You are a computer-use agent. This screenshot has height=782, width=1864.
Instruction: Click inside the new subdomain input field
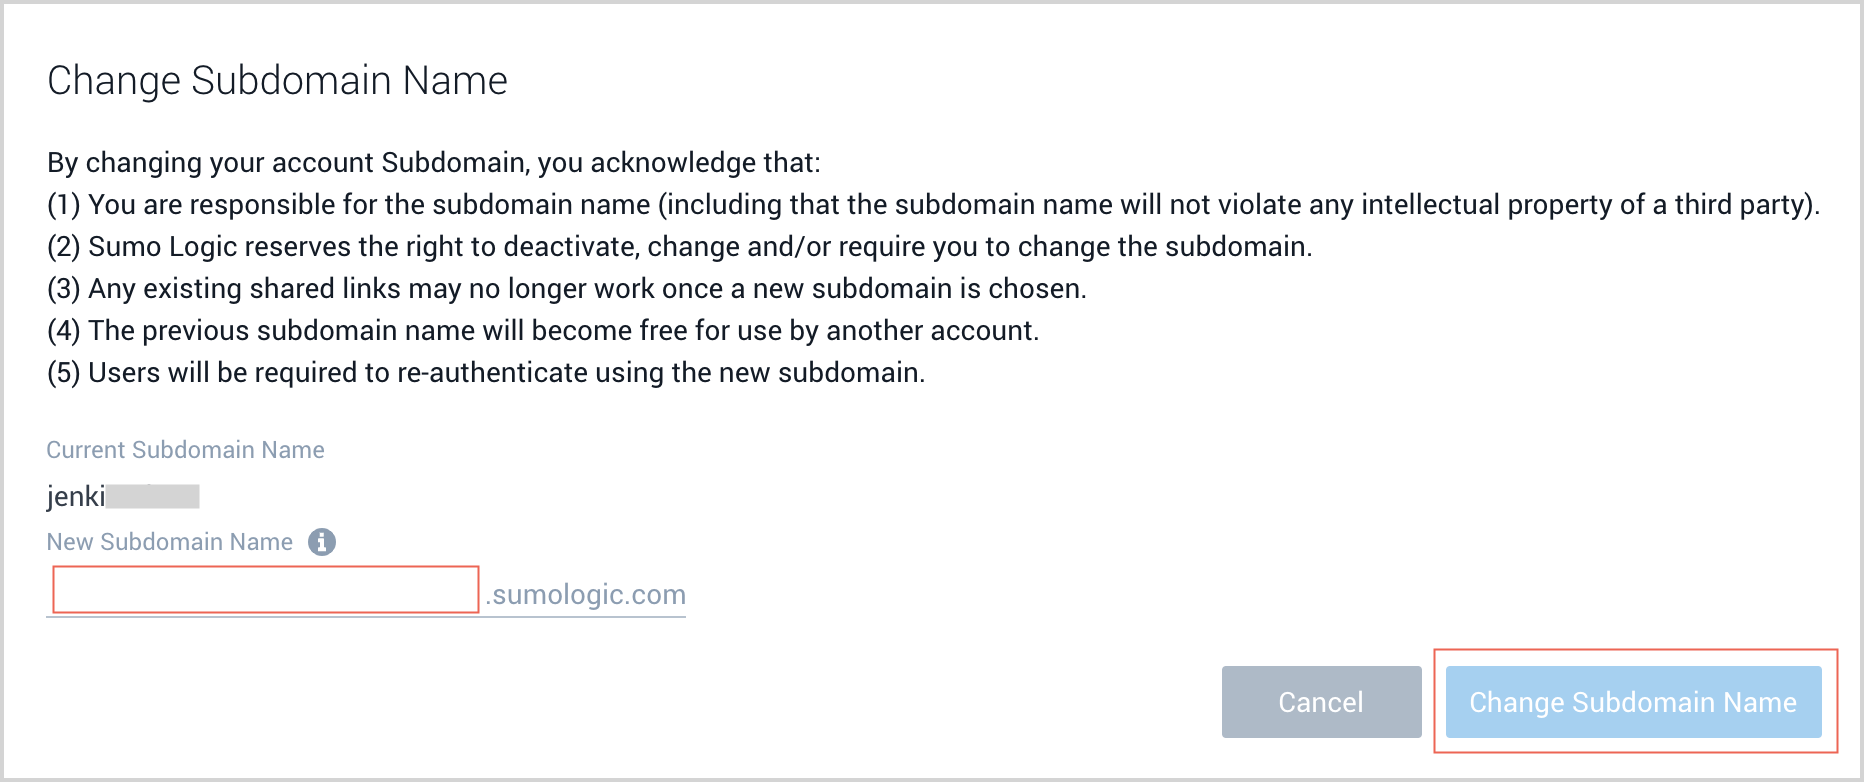[x=265, y=590]
